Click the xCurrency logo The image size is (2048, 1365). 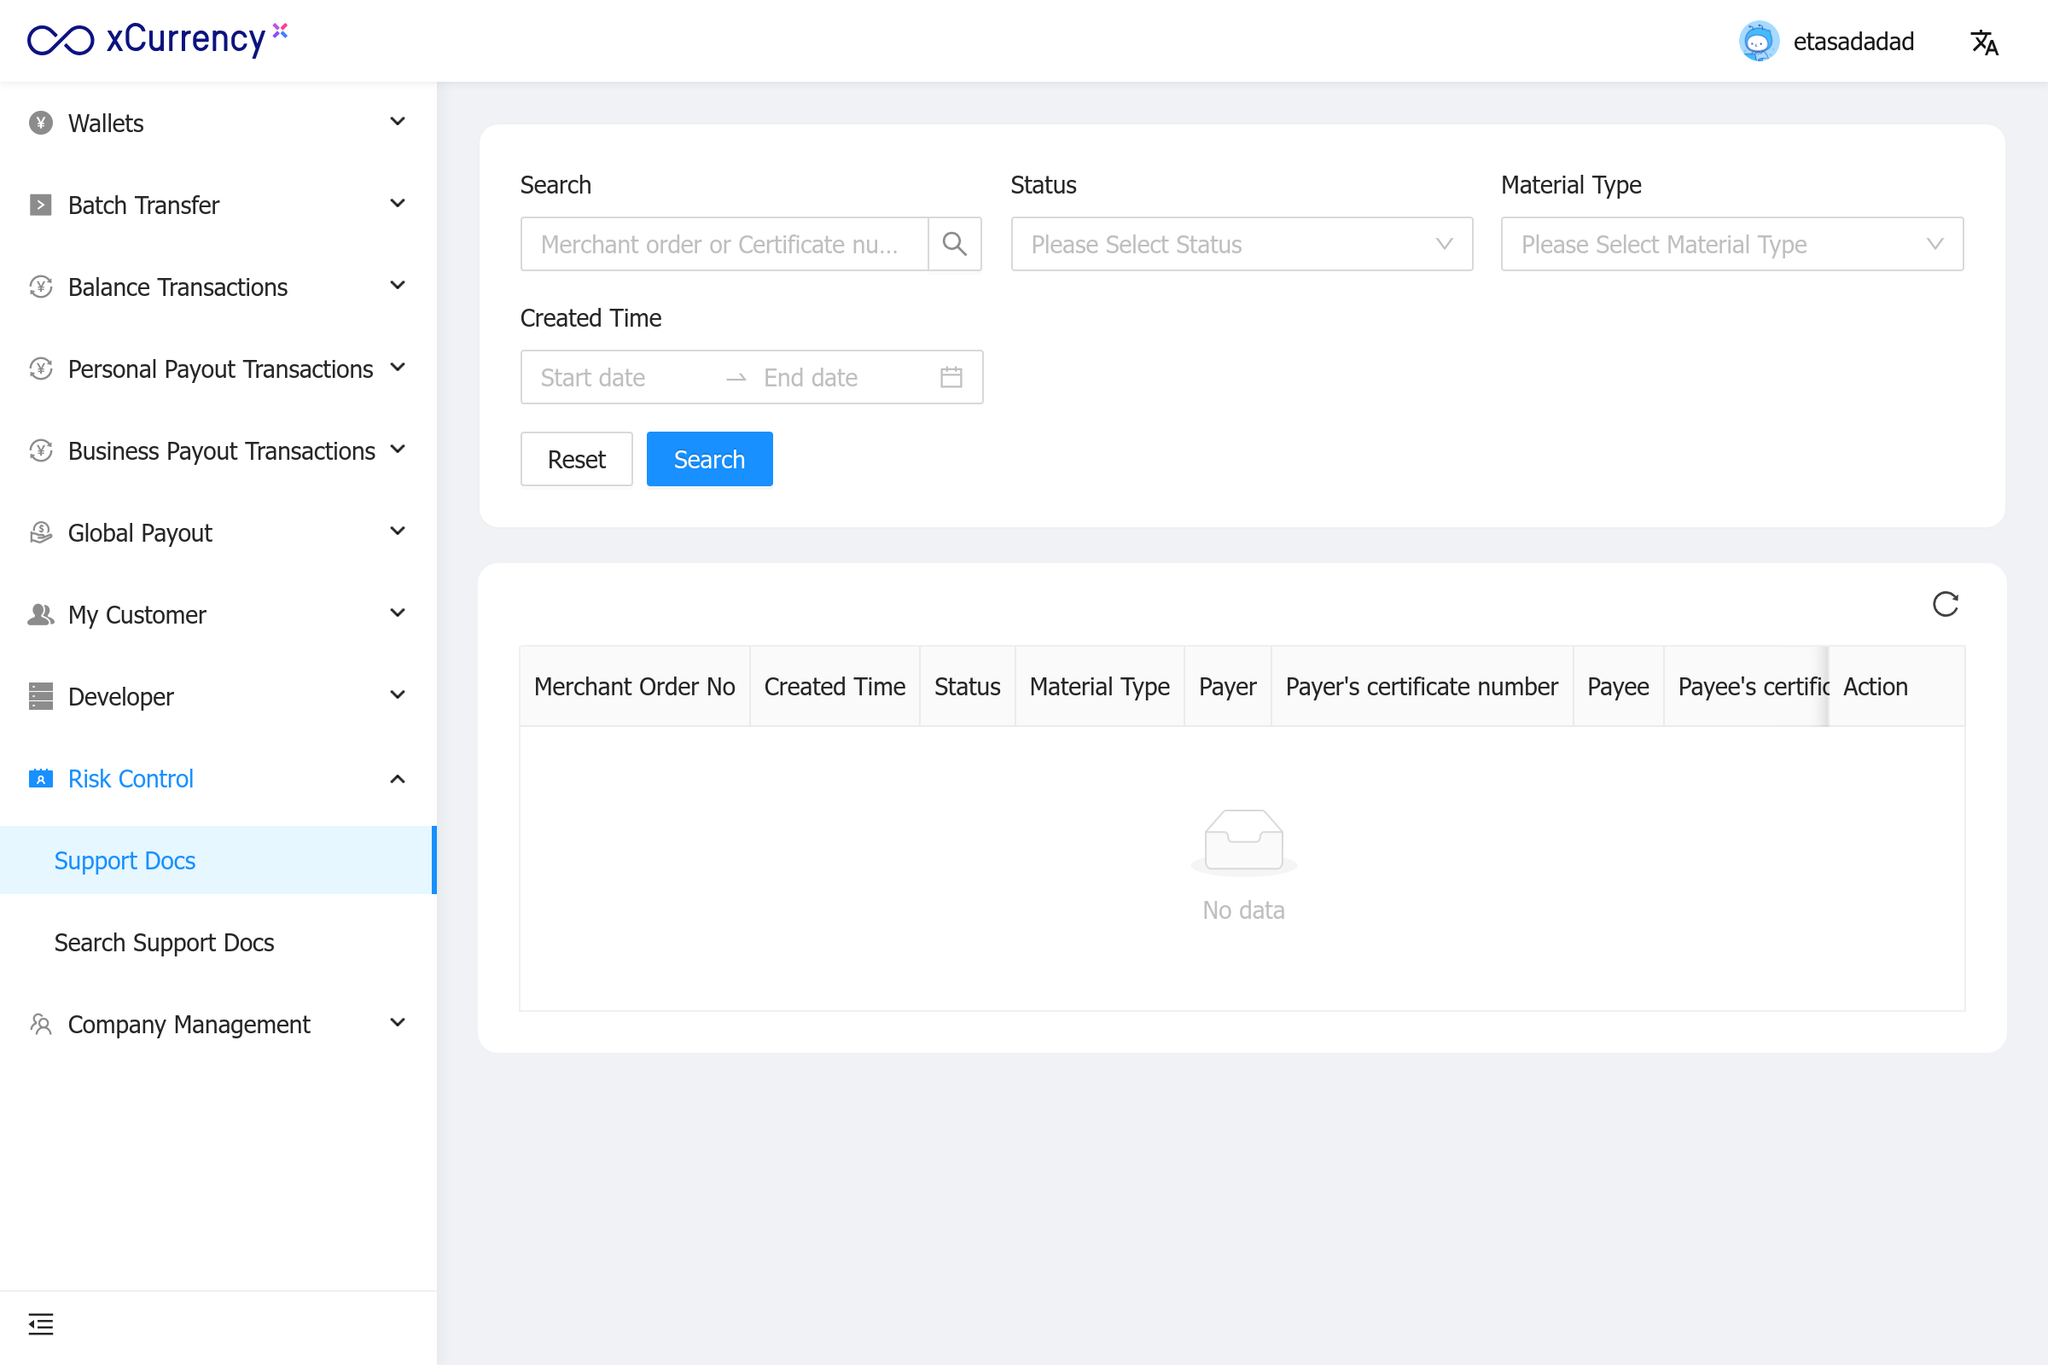(157, 40)
